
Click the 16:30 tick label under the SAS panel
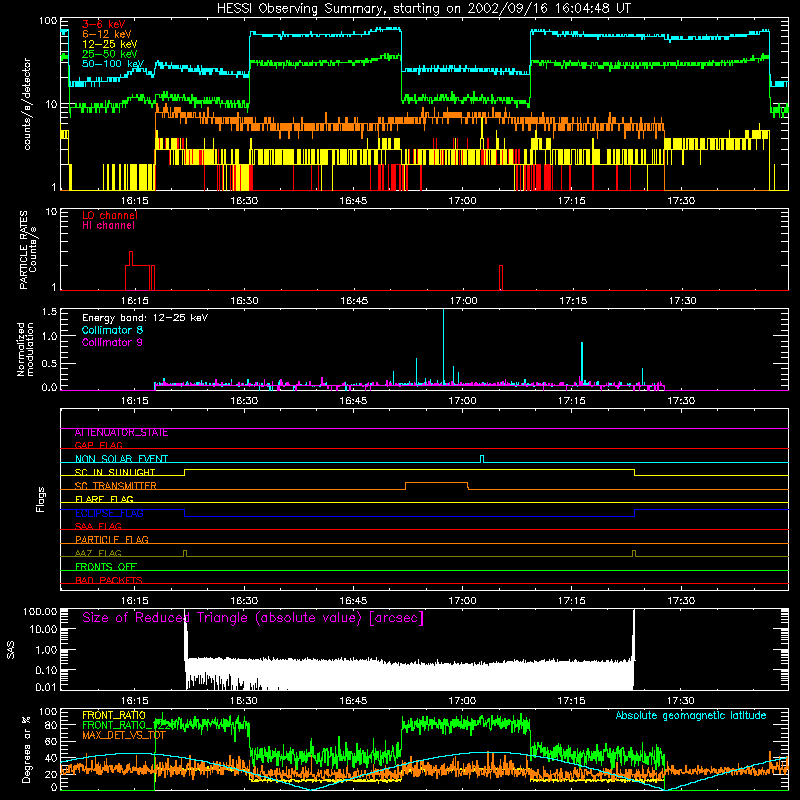click(244, 701)
